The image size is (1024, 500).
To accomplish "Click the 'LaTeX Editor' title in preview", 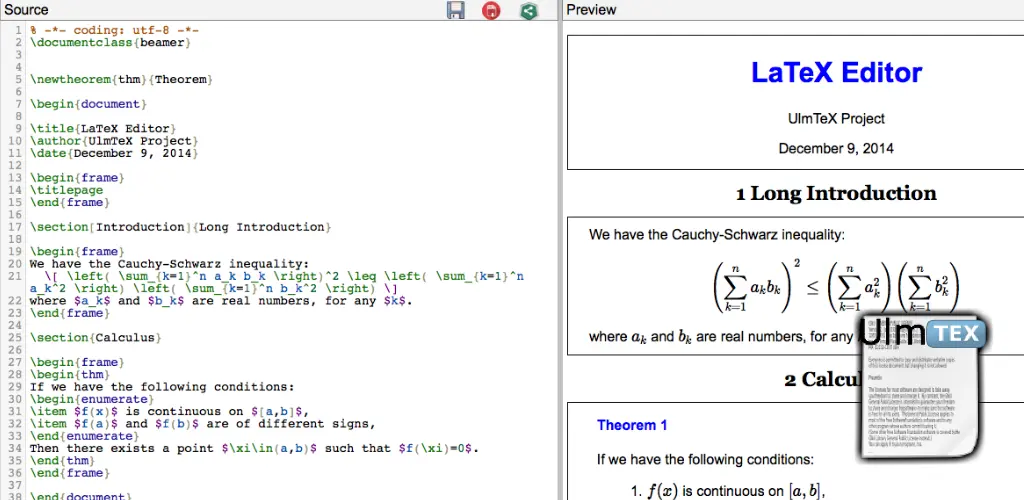I will (836, 72).
